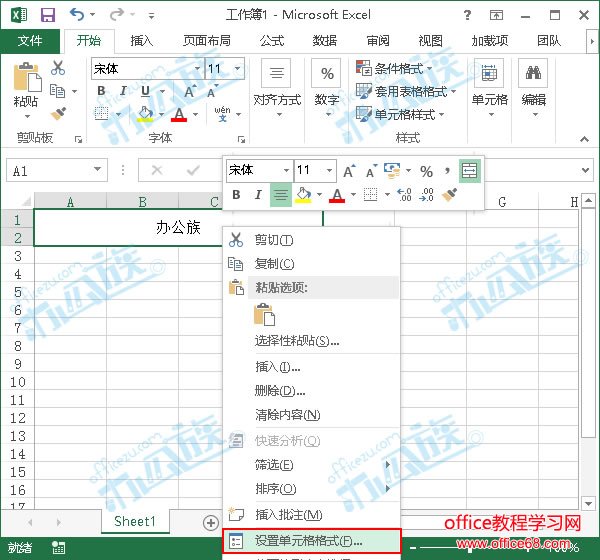Cut selection using ribbon scissors icon
This screenshot has height=560, width=600.
pos(58,68)
